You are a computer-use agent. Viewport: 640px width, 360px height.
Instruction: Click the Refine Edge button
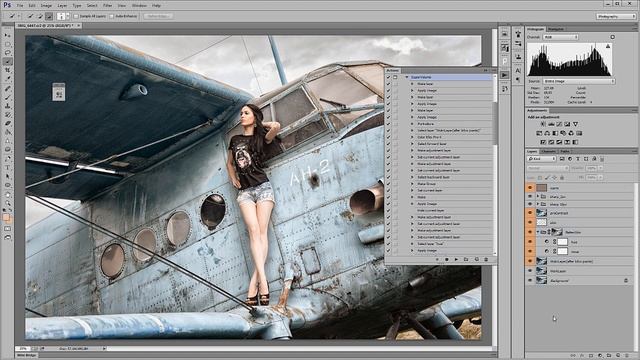click(158, 16)
